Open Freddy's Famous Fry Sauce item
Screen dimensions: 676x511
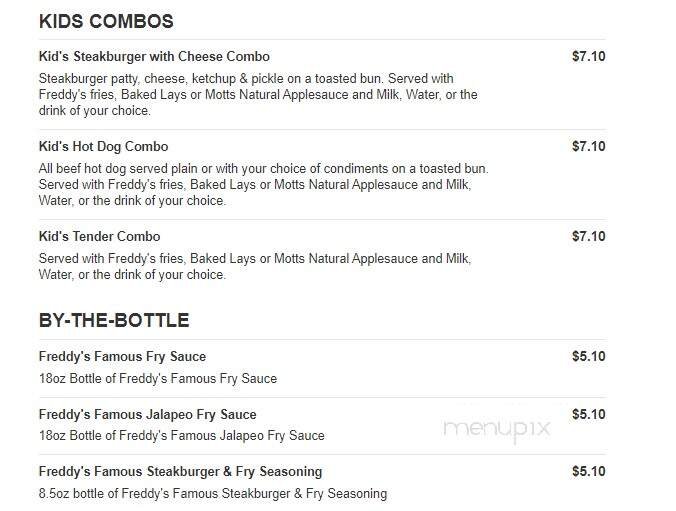(122, 357)
